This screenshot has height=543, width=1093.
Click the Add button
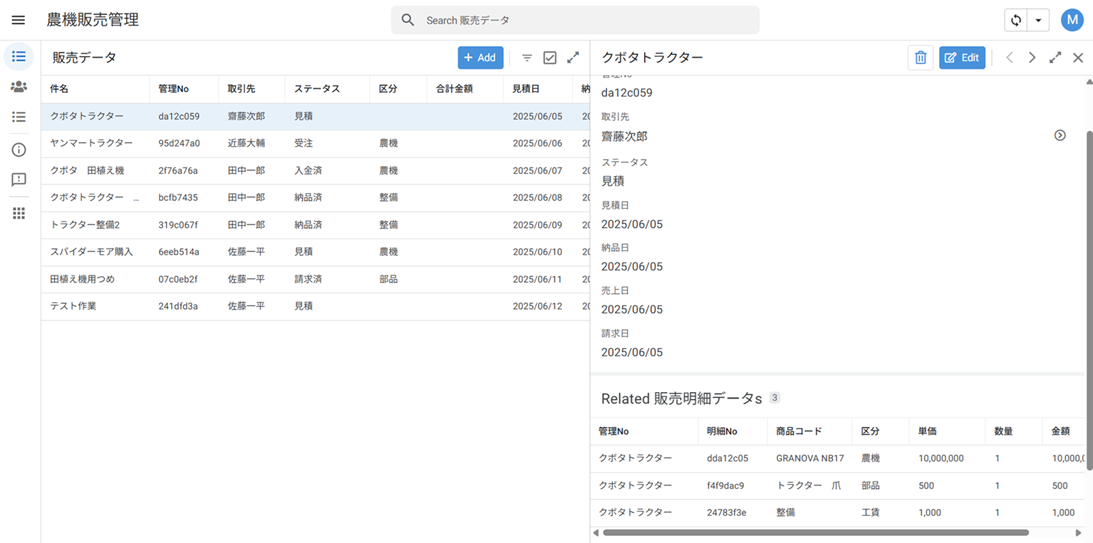[x=480, y=58]
